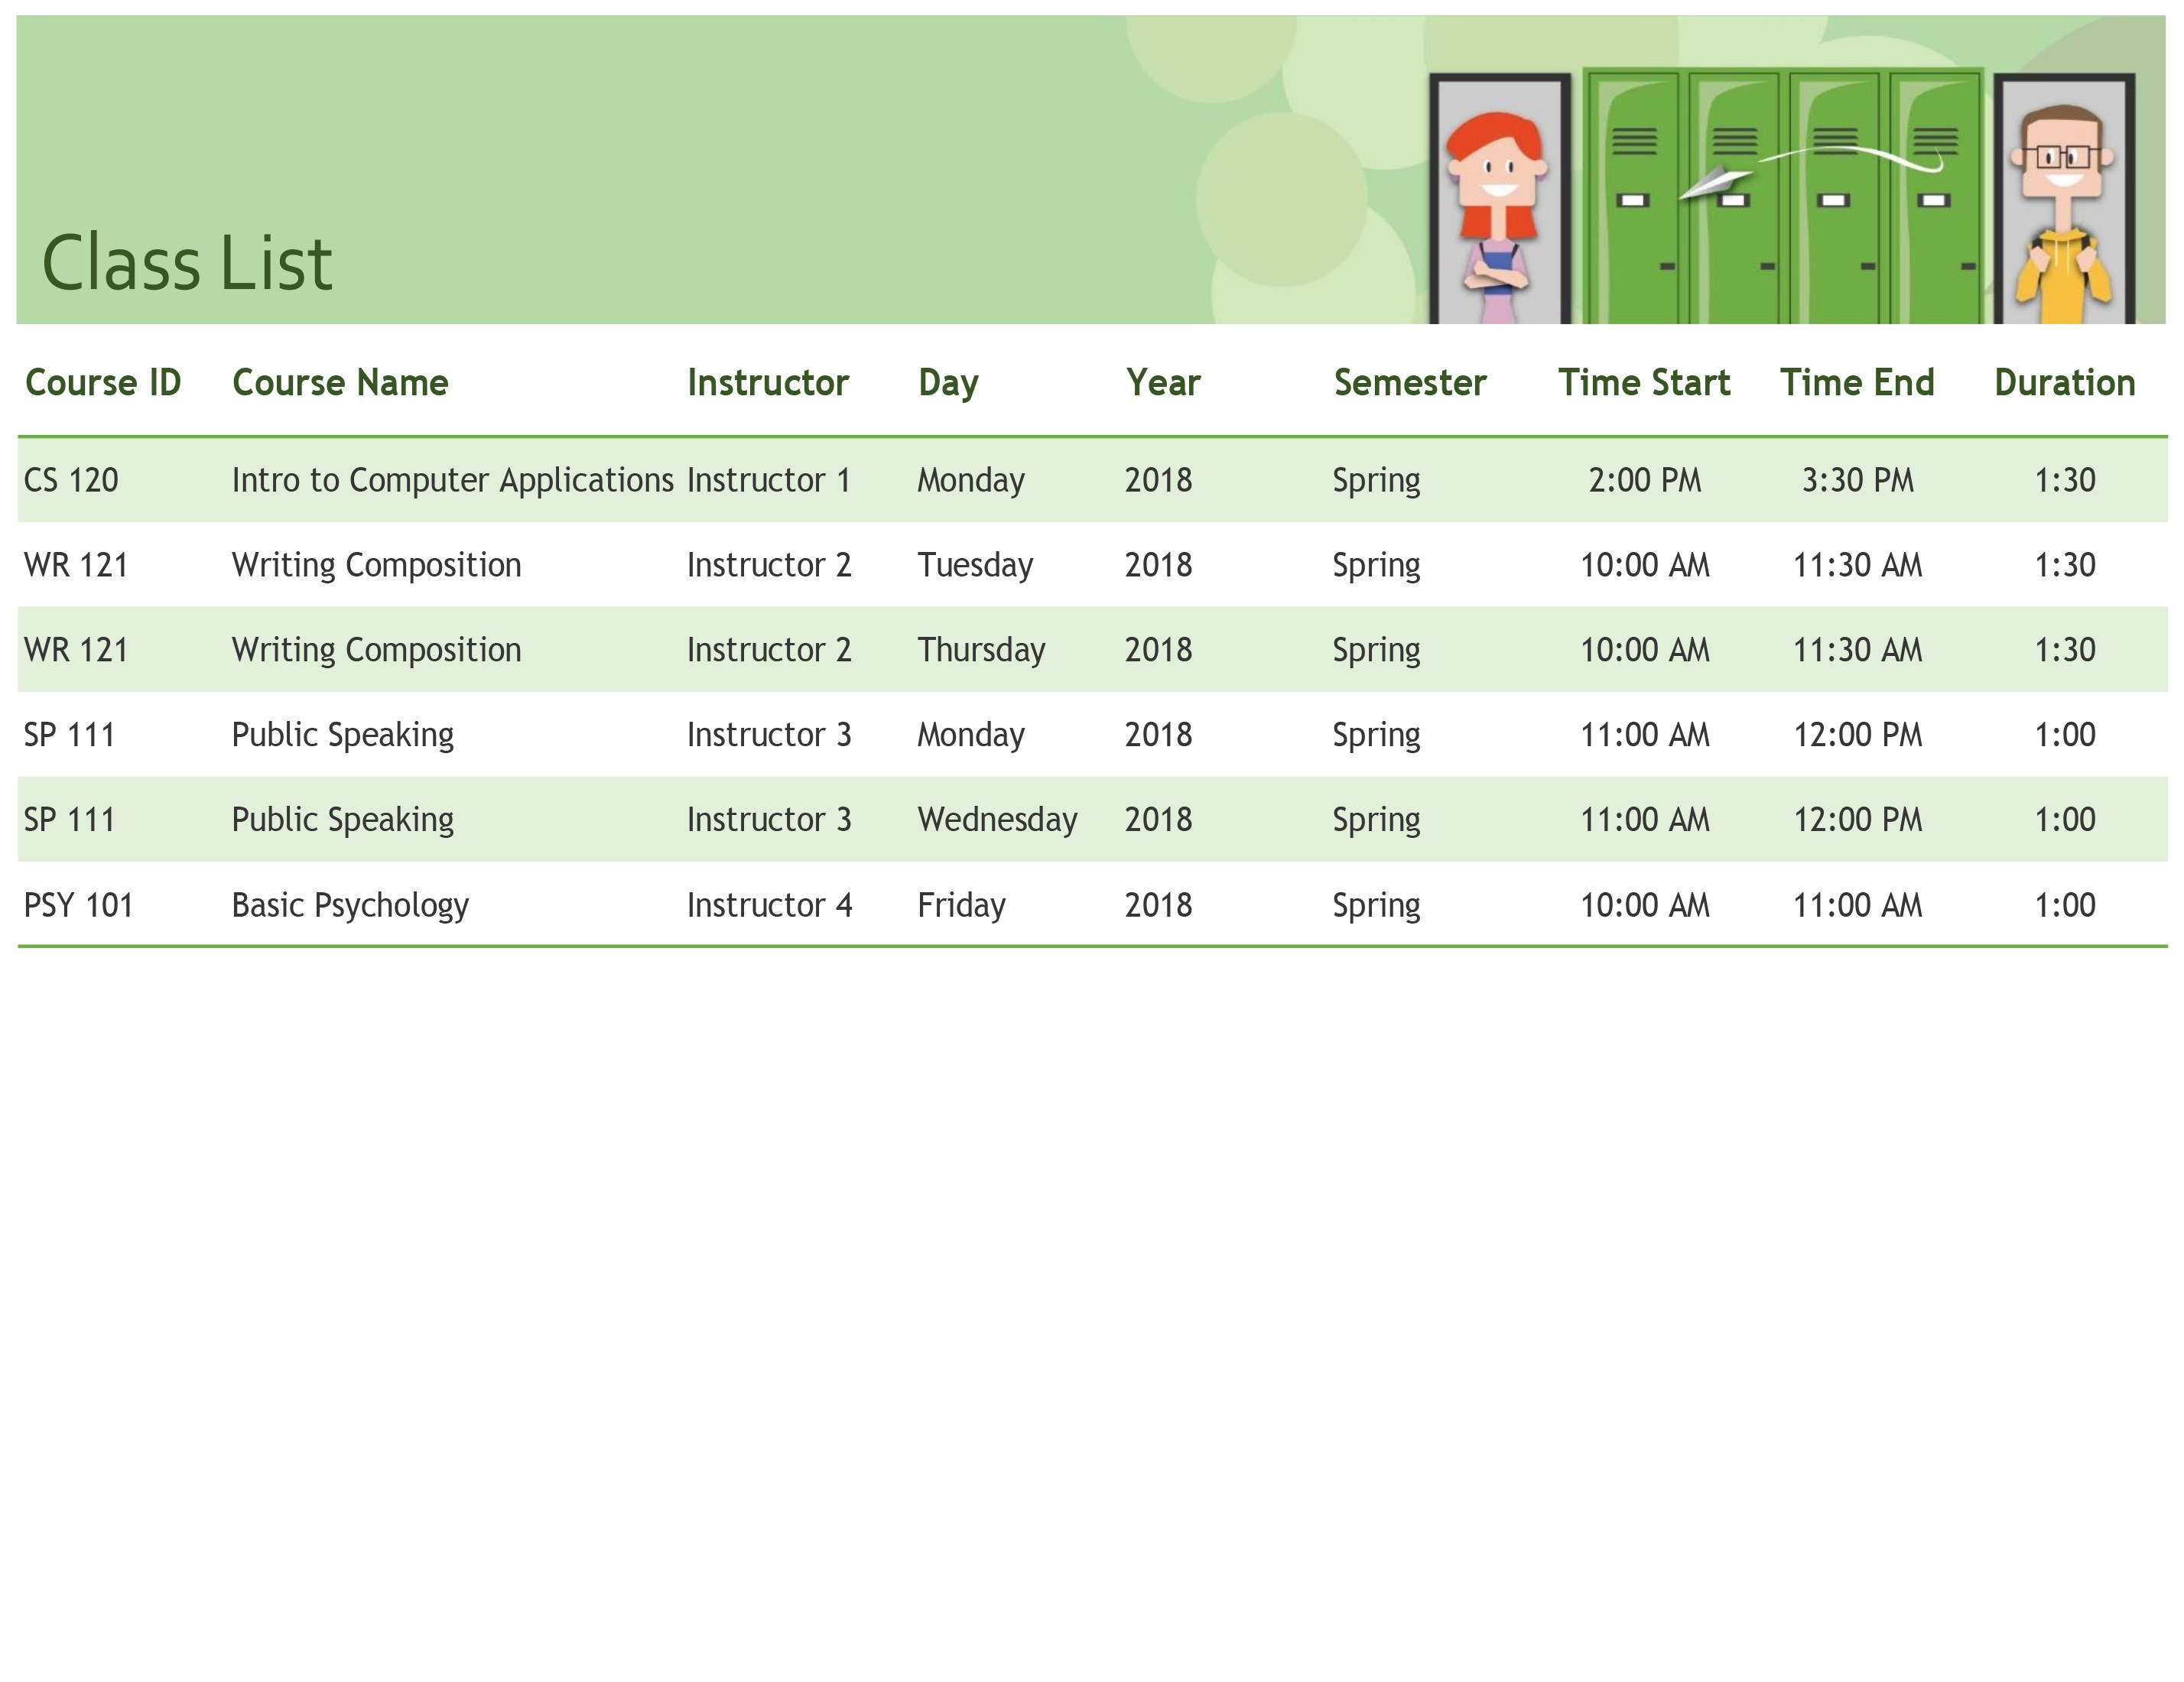This screenshot has width=2184, height=1682.
Task: Select the Intro to Computer Applications cell
Action: (452, 480)
